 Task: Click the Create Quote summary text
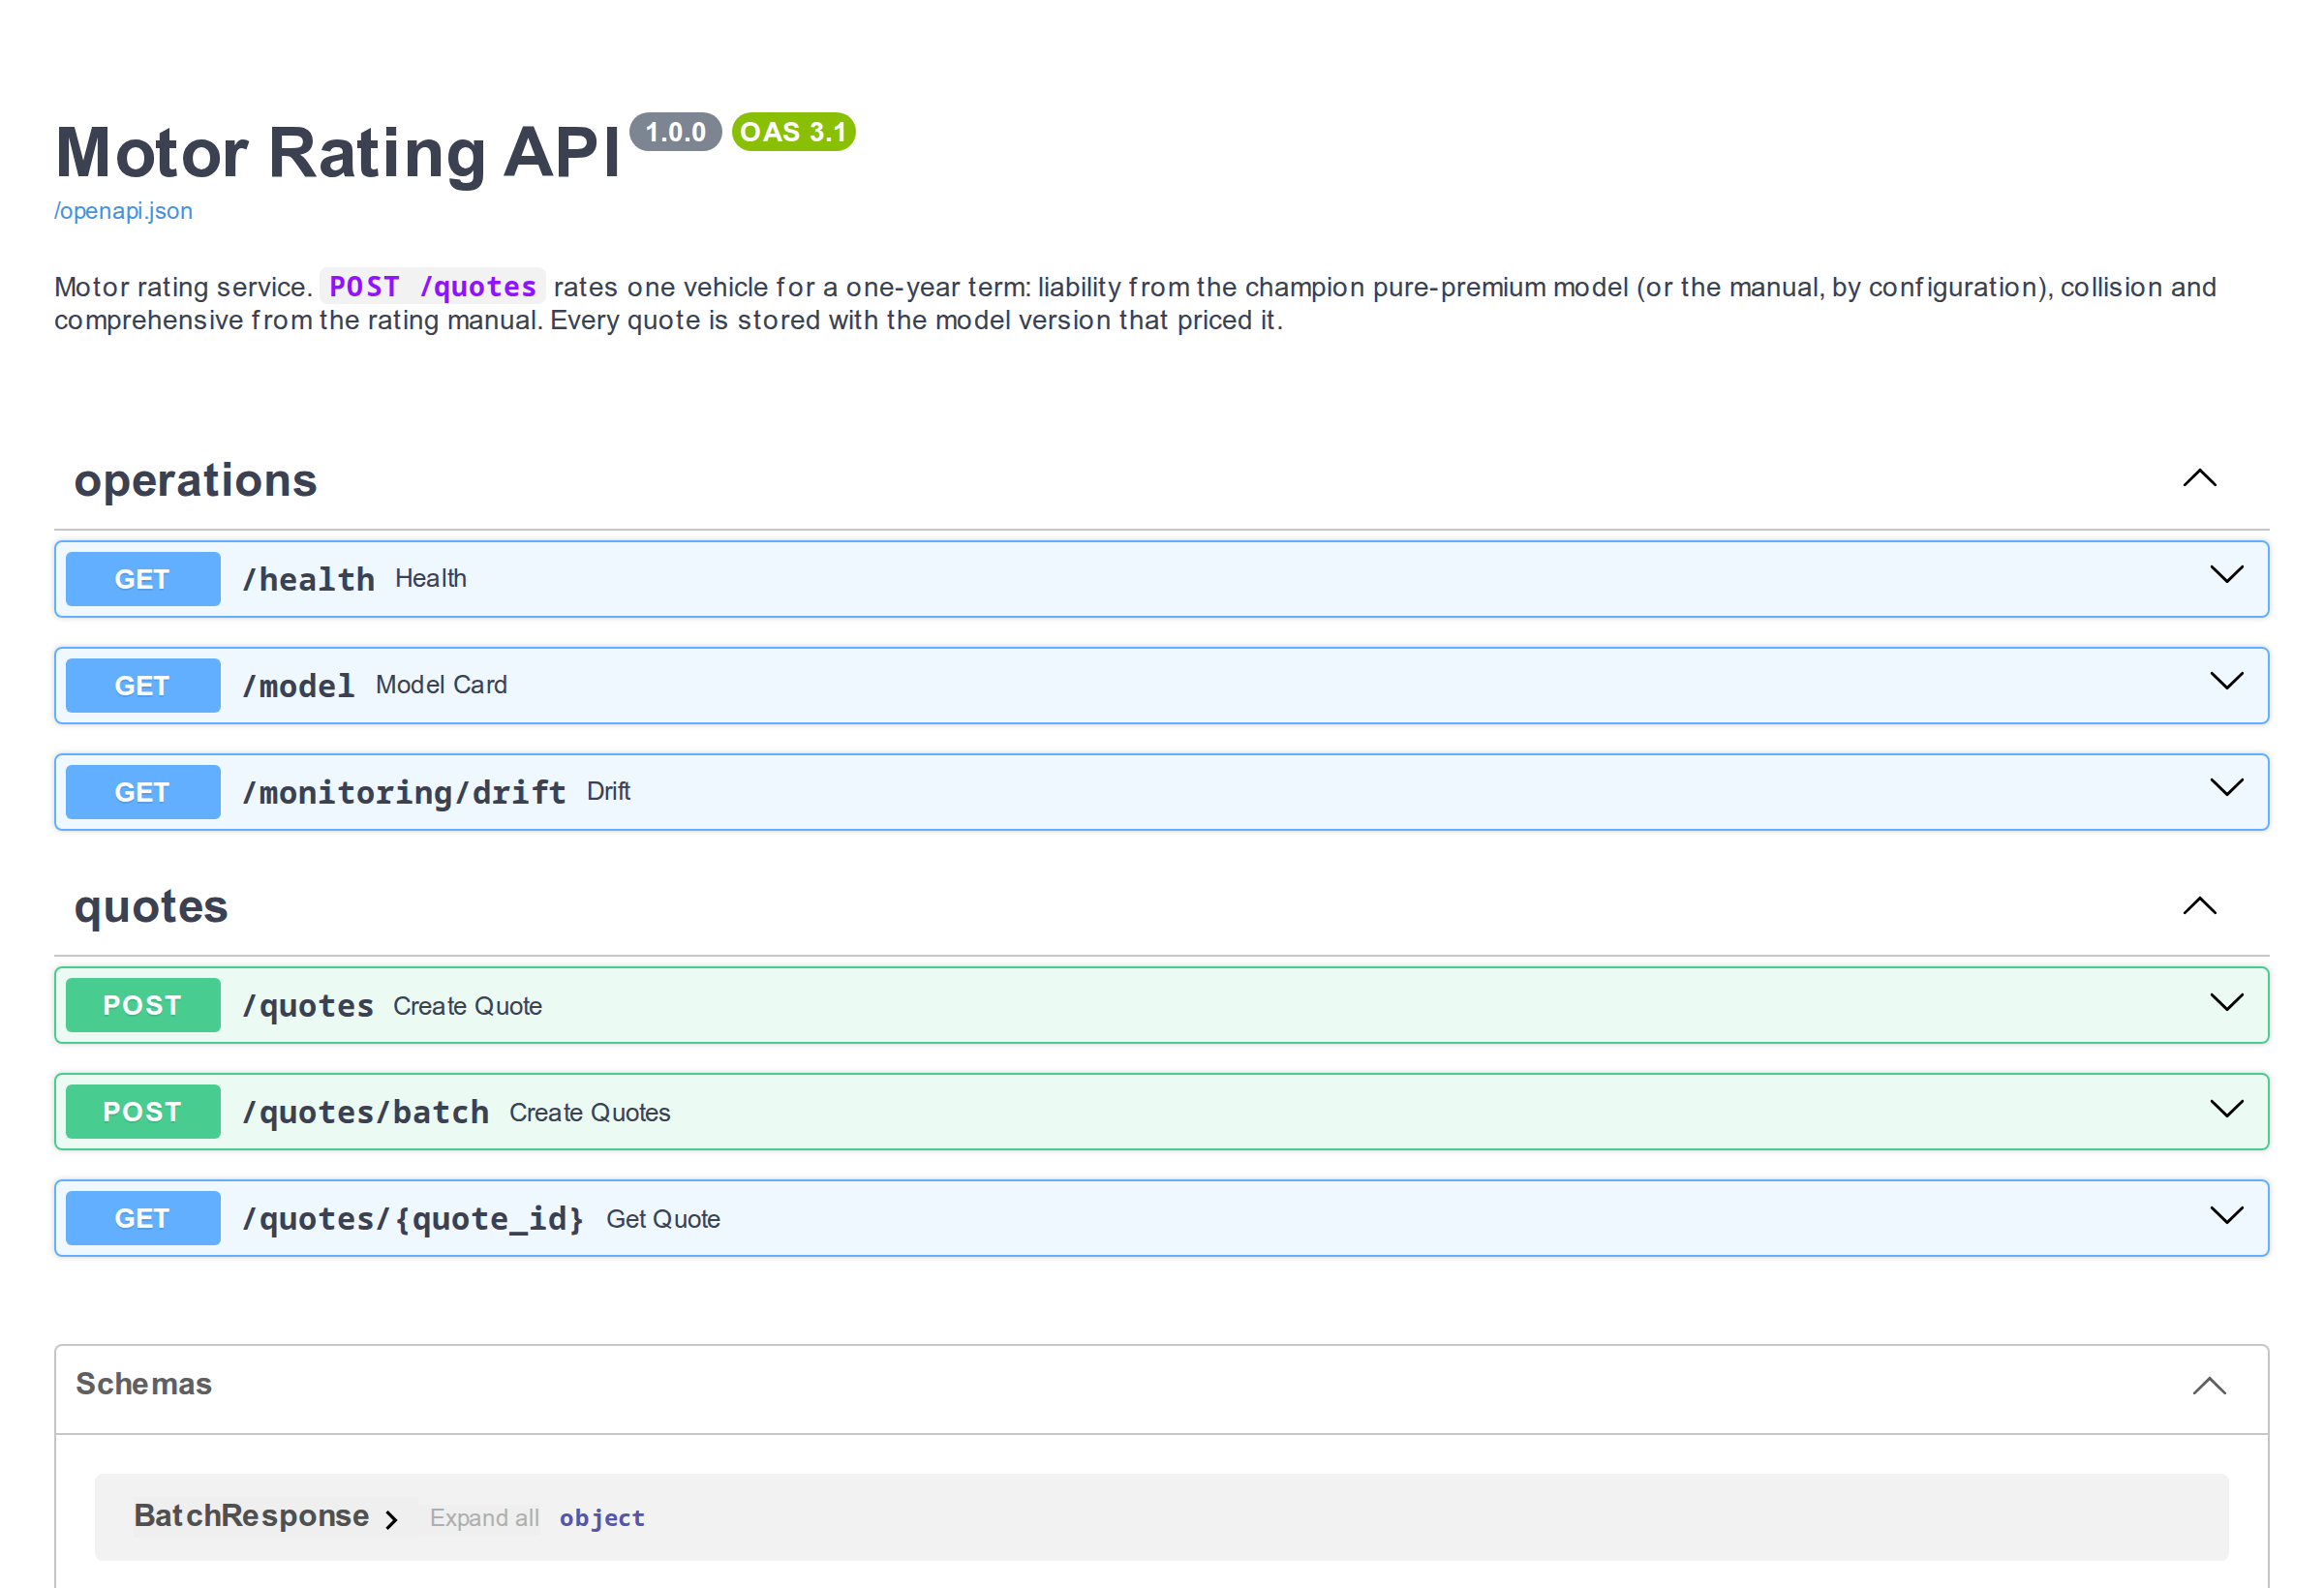[467, 1006]
